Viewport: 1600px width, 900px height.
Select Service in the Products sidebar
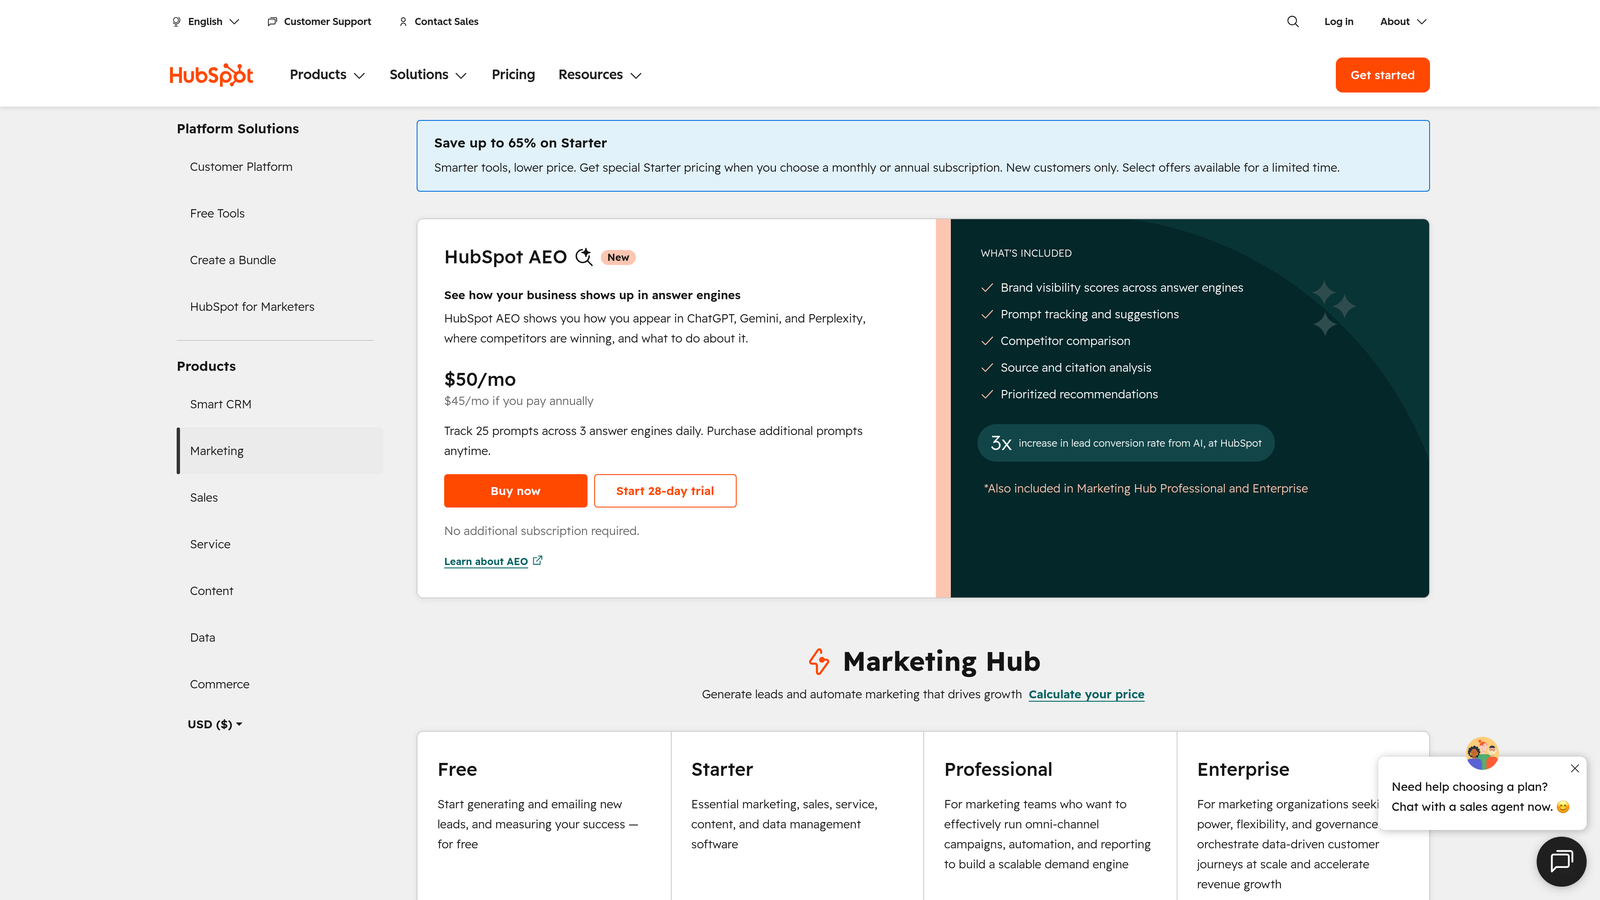(x=210, y=544)
